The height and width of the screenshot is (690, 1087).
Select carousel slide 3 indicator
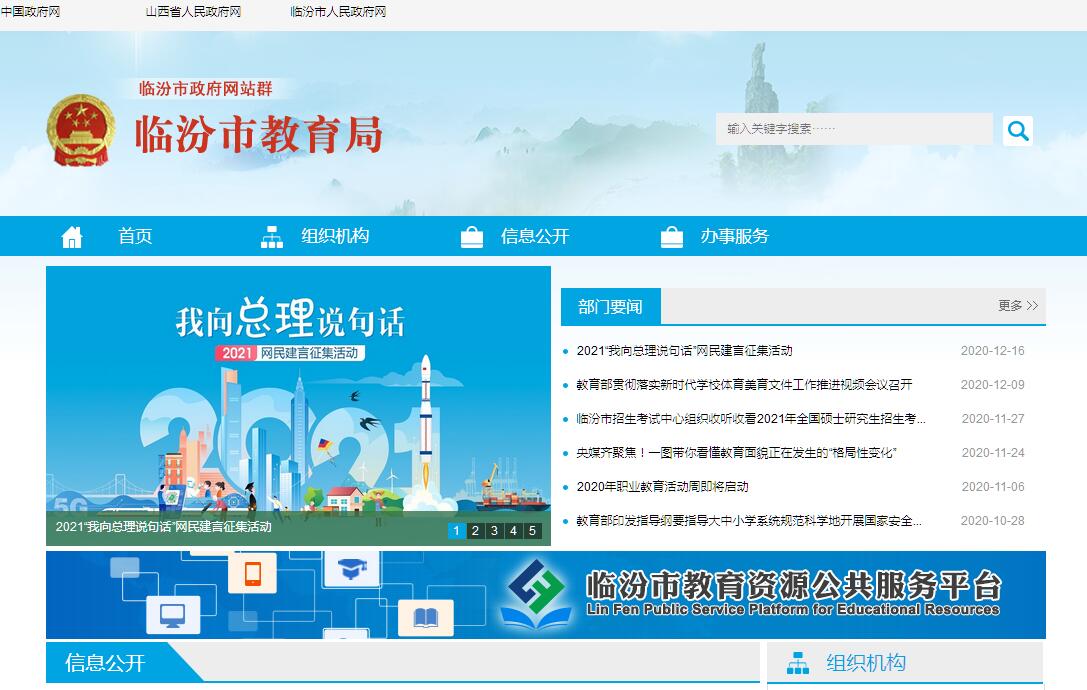click(494, 531)
